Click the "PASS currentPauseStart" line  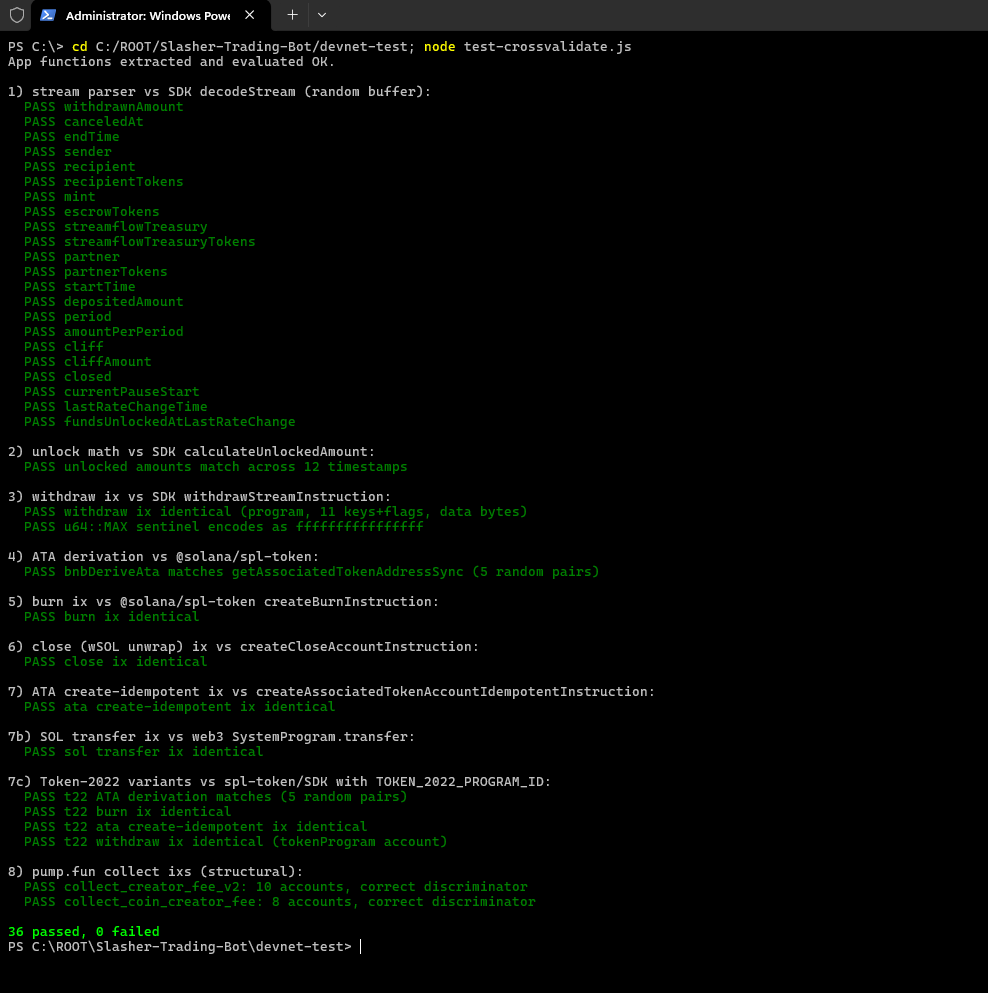pos(111,391)
